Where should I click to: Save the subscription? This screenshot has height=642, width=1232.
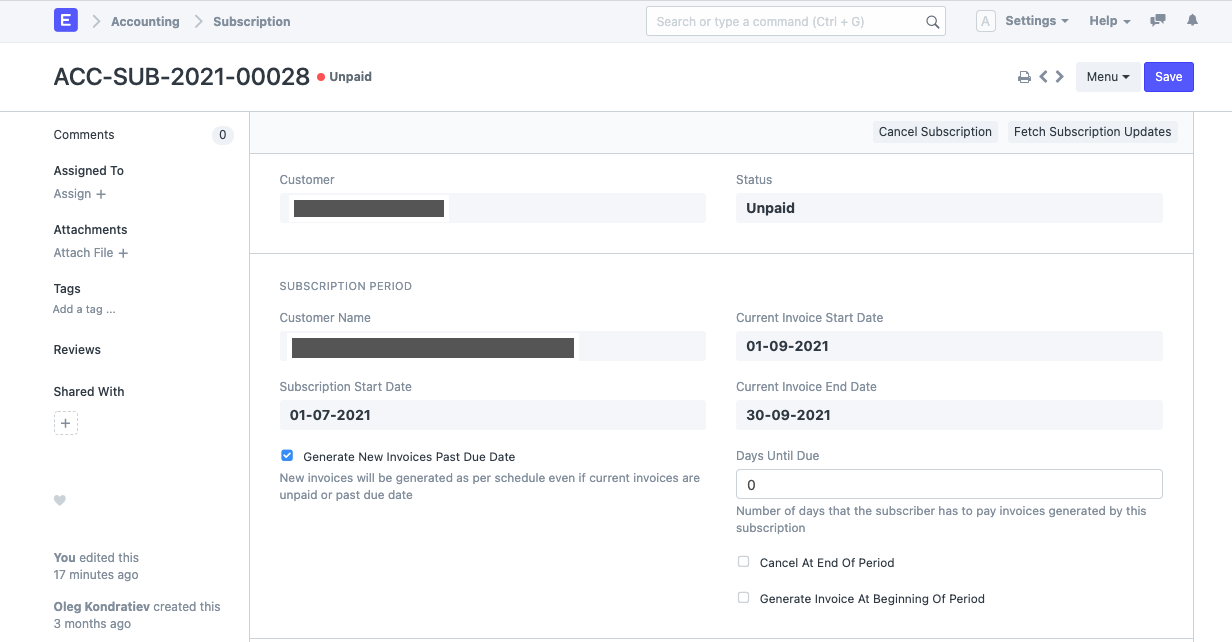pyautogui.click(x=1168, y=76)
